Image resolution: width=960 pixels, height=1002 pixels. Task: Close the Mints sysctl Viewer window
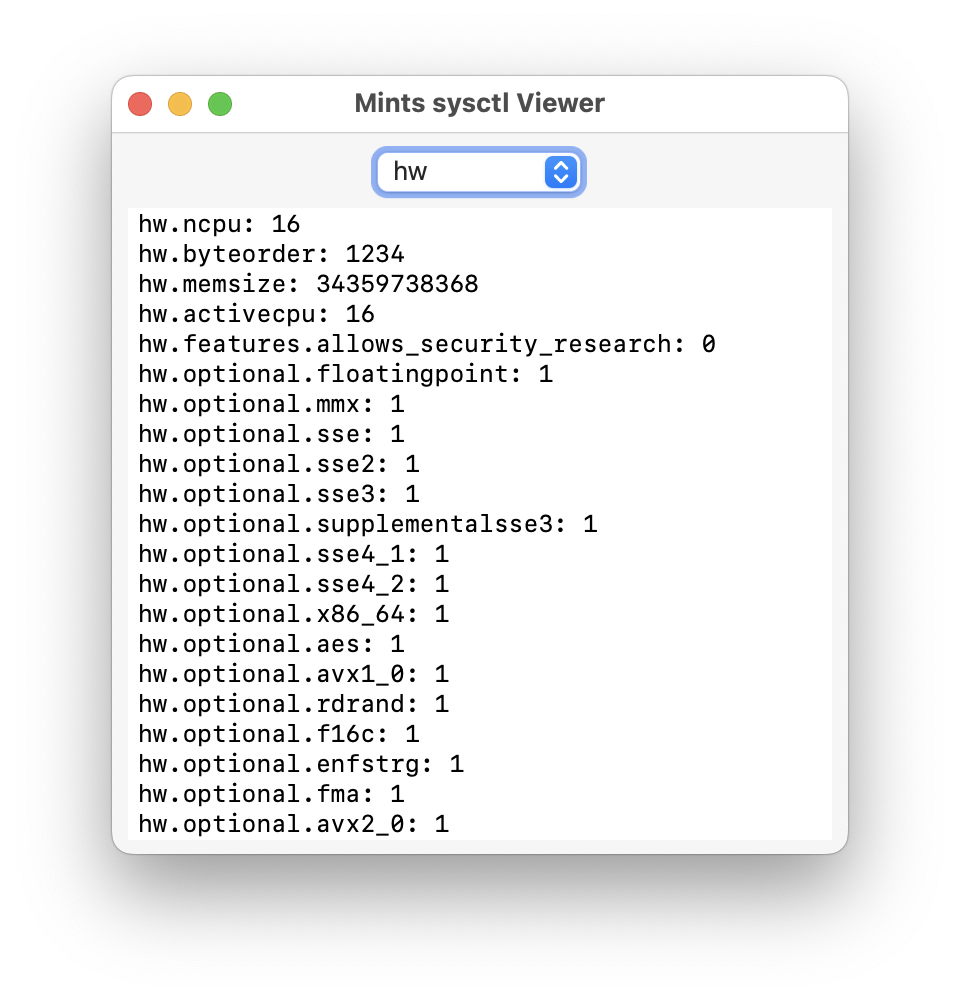pos(141,104)
